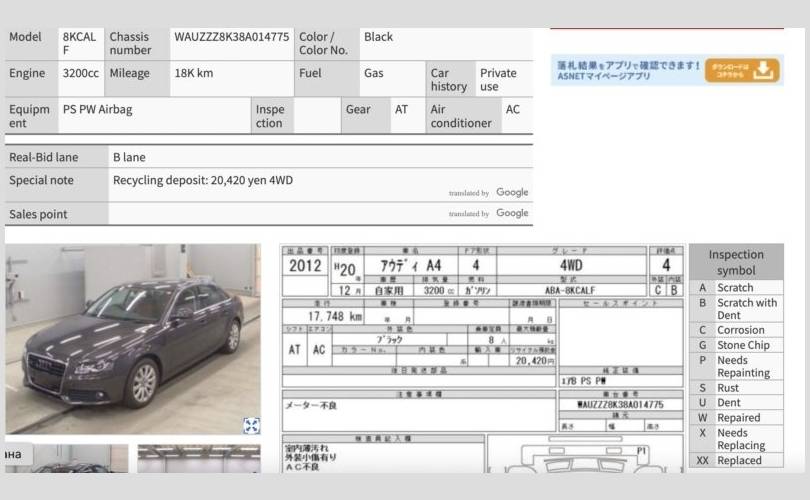Screen dimensions: 810x500
Task: Select the bottom-left car thumbnail
Action: coord(66,459)
